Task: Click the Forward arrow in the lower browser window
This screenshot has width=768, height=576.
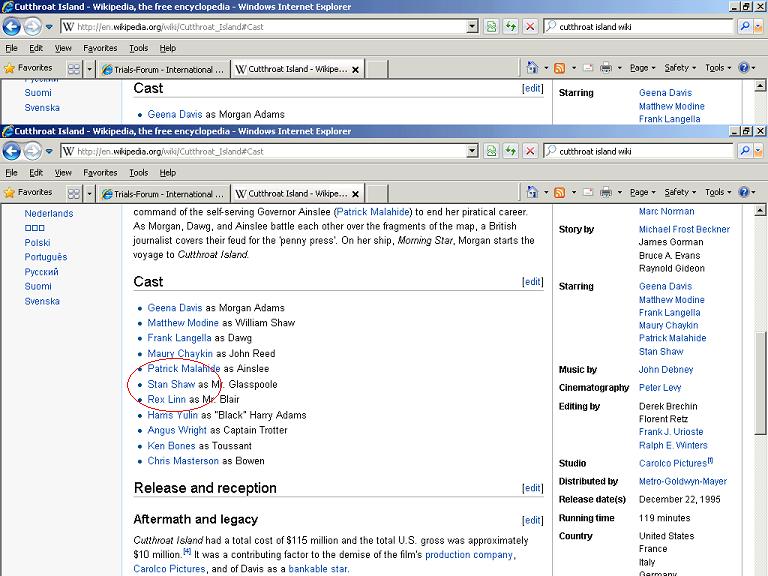Action: (32, 151)
